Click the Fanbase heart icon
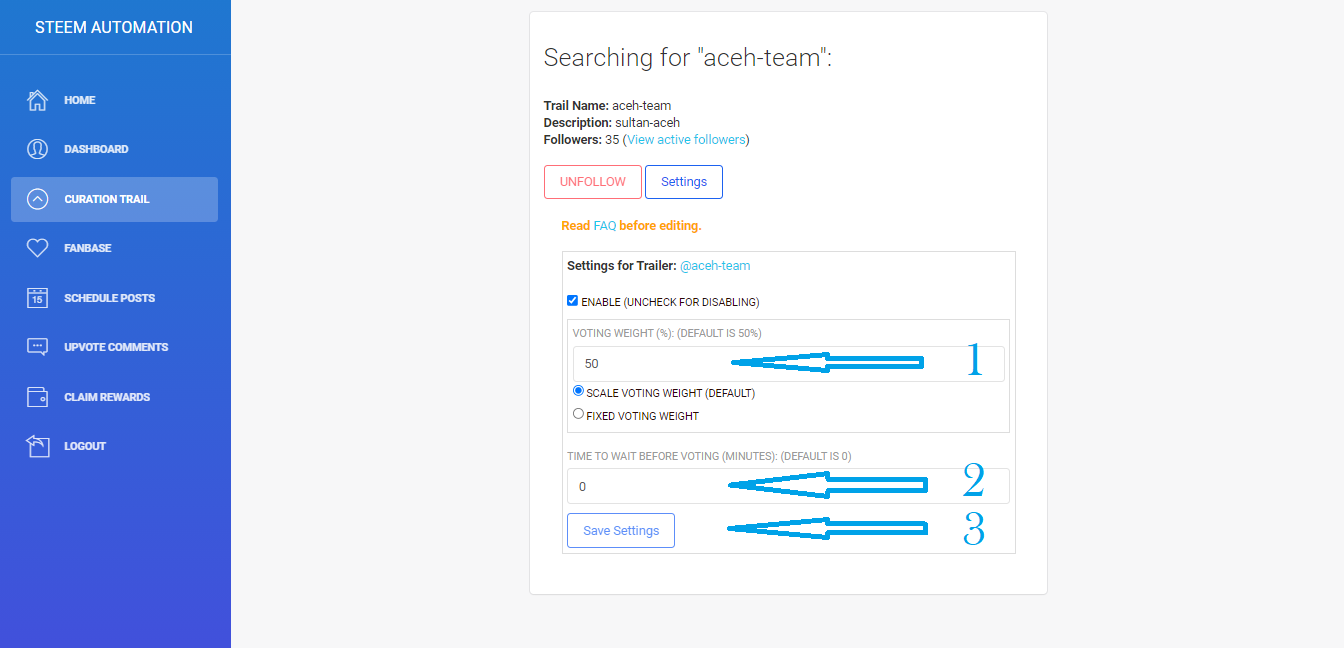The height and width of the screenshot is (648, 1344). [37, 248]
